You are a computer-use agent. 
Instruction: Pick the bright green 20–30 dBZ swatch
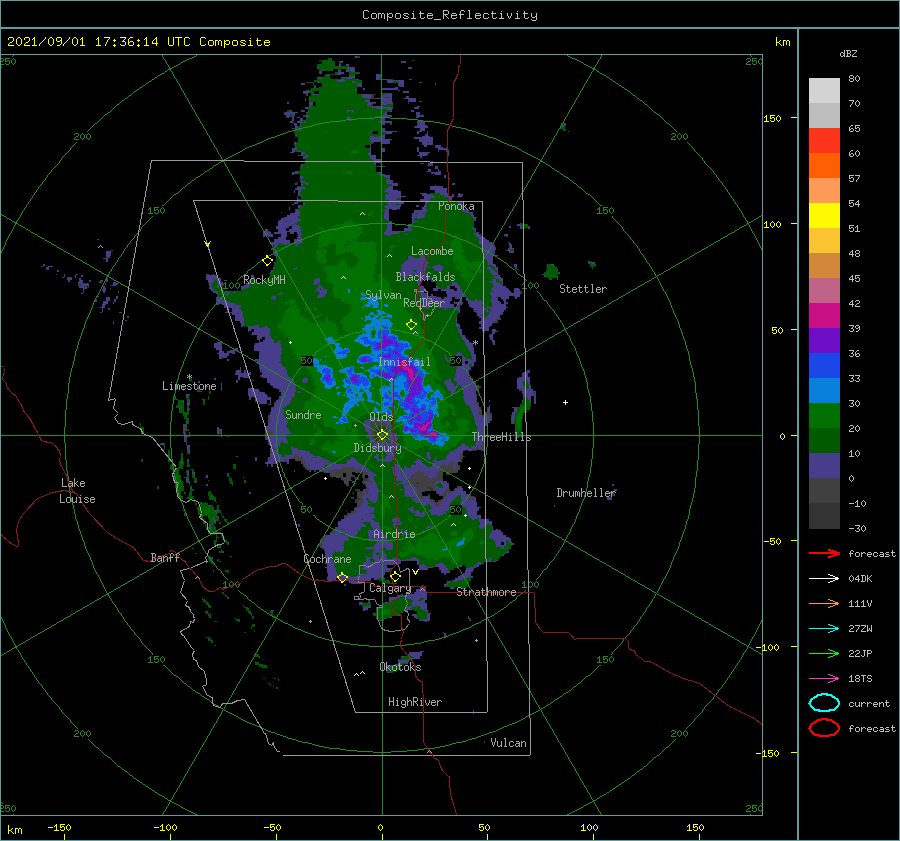(x=824, y=416)
